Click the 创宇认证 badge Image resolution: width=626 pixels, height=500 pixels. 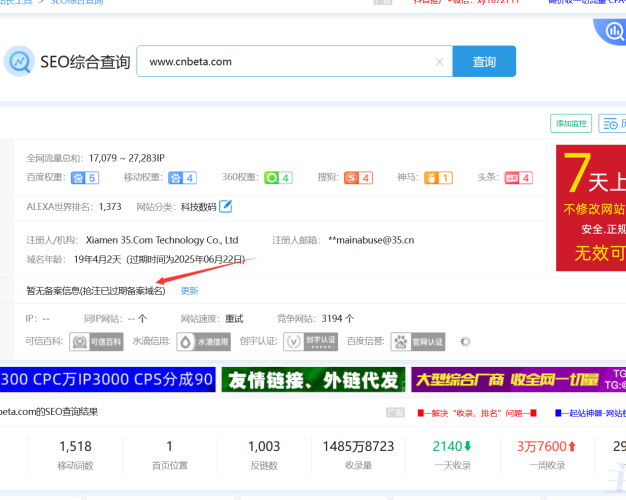311,342
